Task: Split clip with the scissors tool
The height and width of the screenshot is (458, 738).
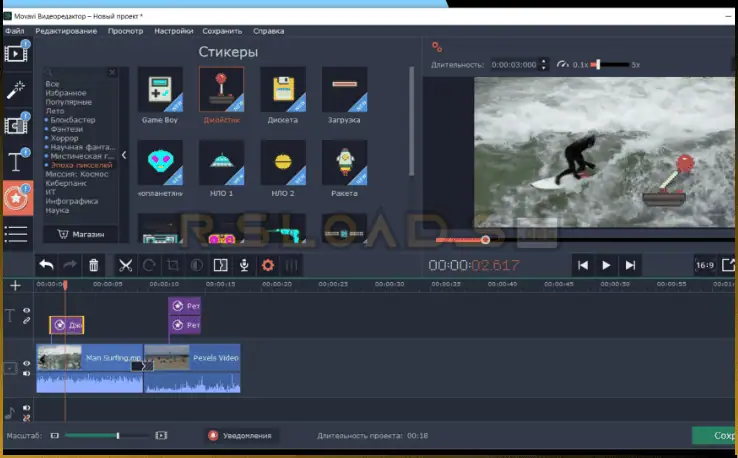Action: coord(125,265)
